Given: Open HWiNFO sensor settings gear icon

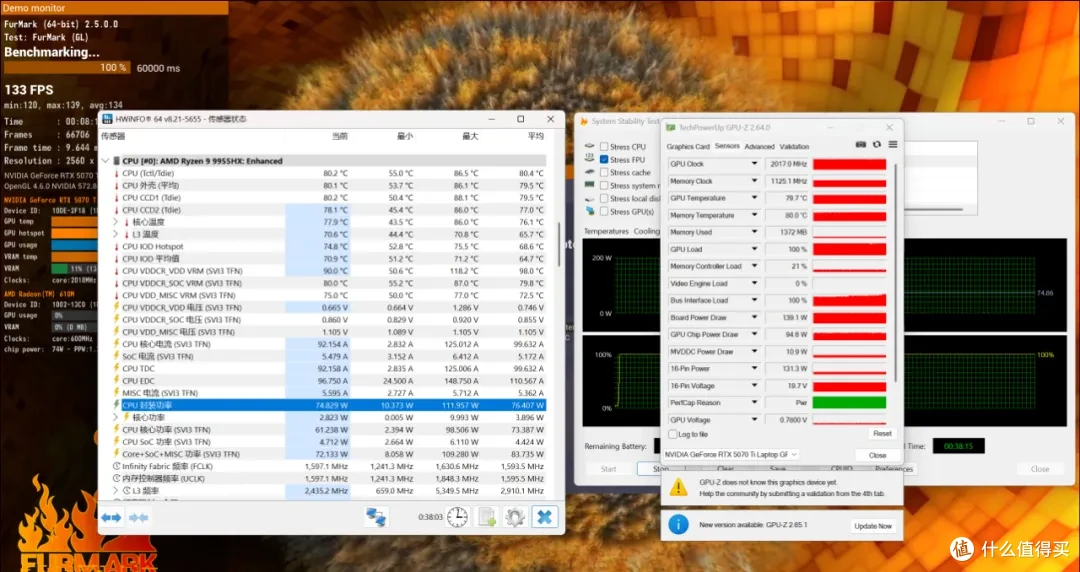Looking at the screenshot, I should 515,517.
